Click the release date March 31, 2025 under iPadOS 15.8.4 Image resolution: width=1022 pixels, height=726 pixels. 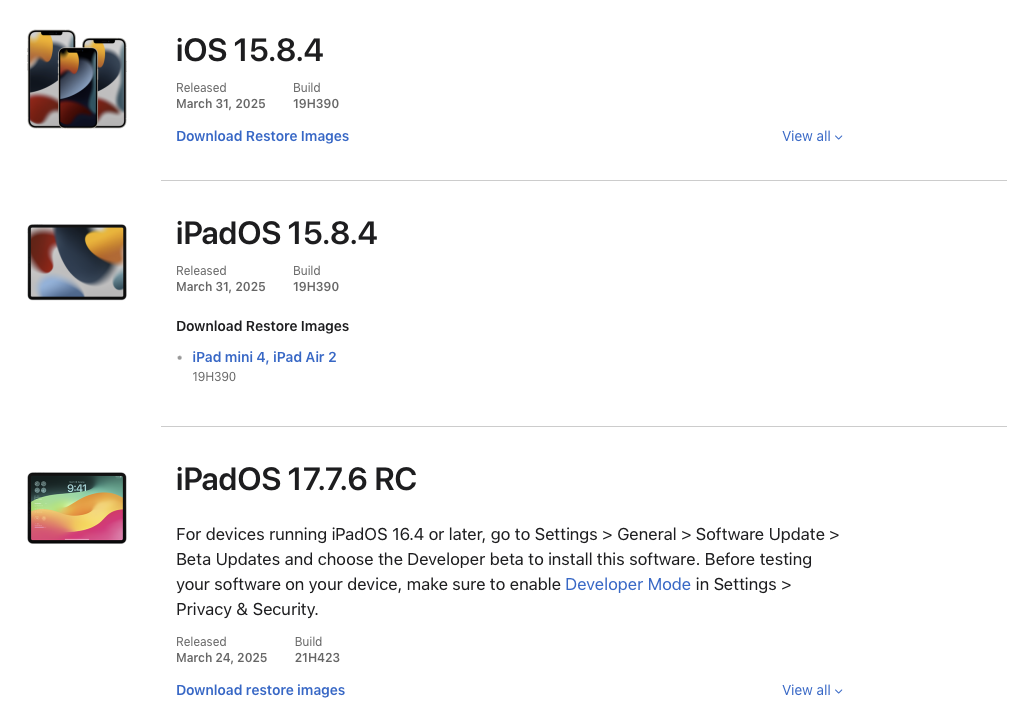coord(221,286)
